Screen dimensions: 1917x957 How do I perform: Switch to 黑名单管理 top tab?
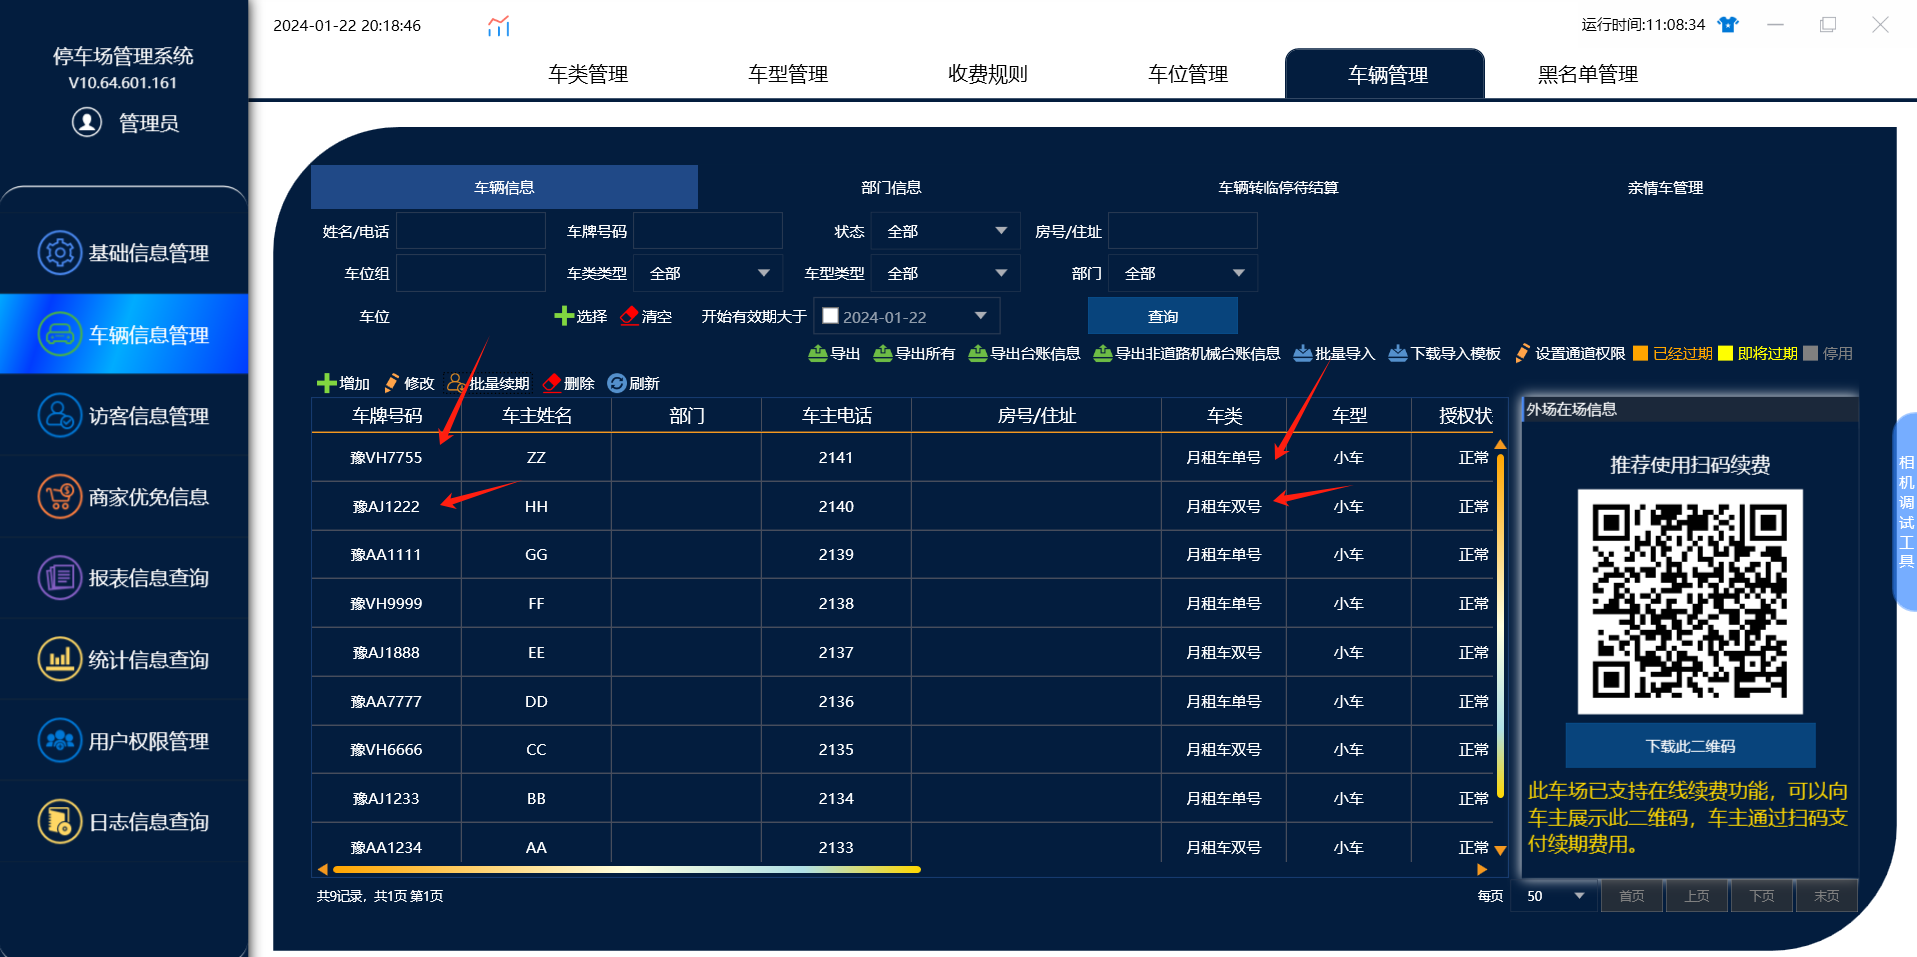1588,74
